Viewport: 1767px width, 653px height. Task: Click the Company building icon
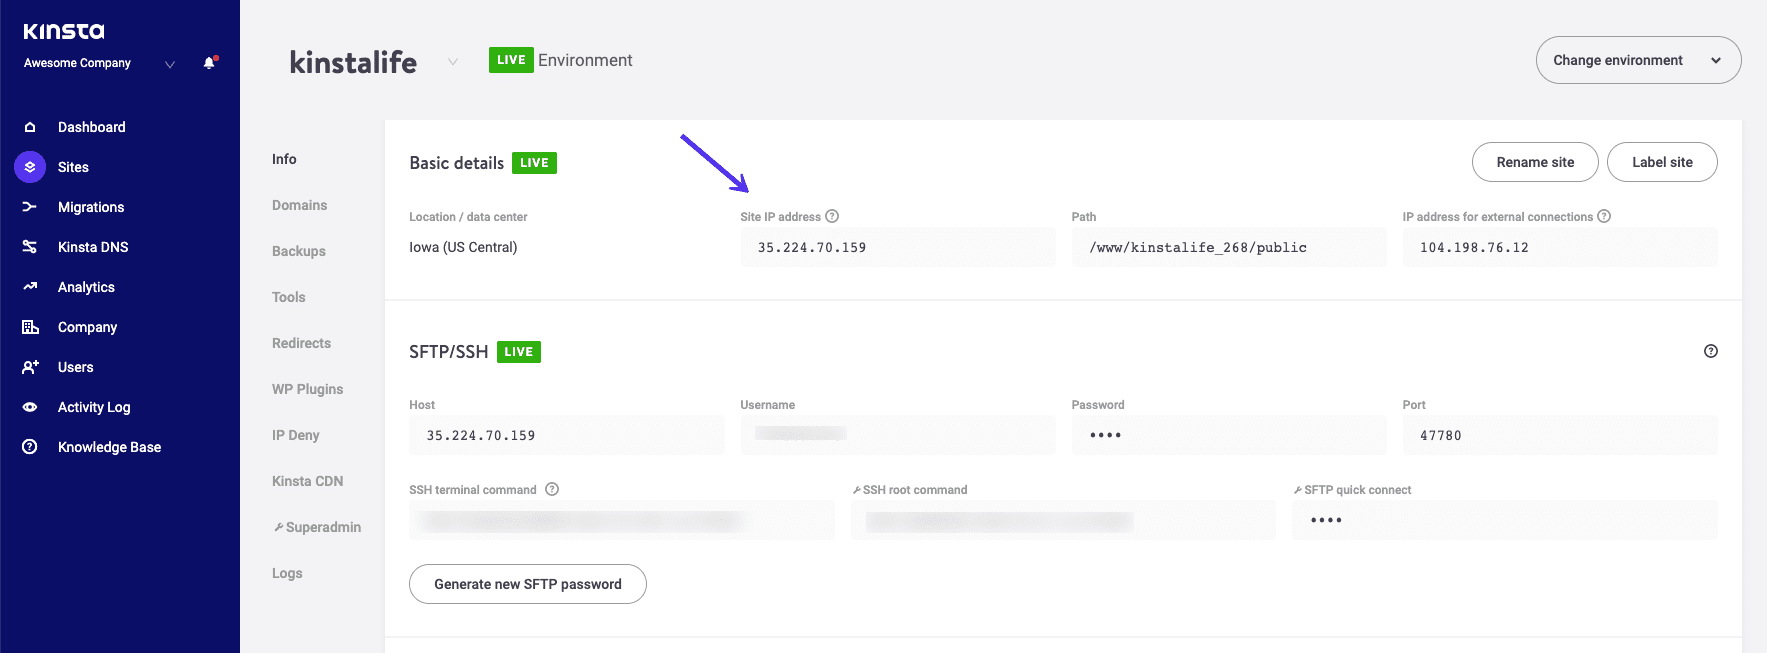(30, 327)
